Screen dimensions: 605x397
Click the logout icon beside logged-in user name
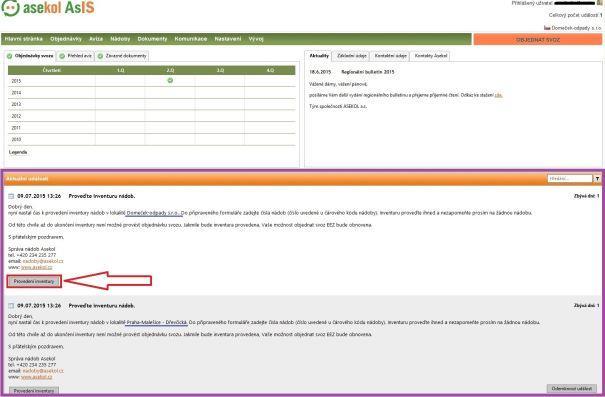coord(599,3)
